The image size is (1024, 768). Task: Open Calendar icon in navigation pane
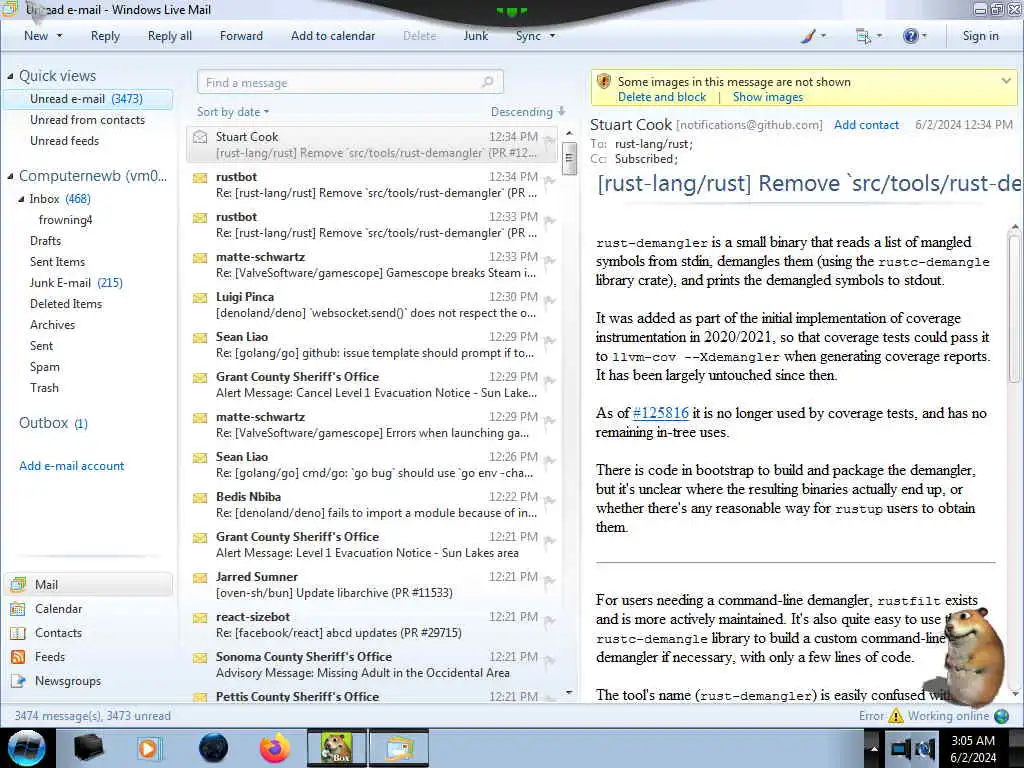click(x=18, y=609)
